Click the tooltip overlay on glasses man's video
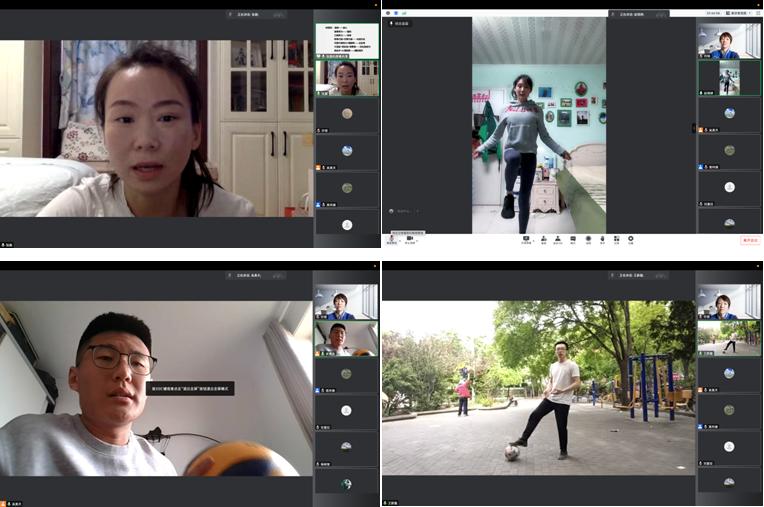 coord(190,388)
